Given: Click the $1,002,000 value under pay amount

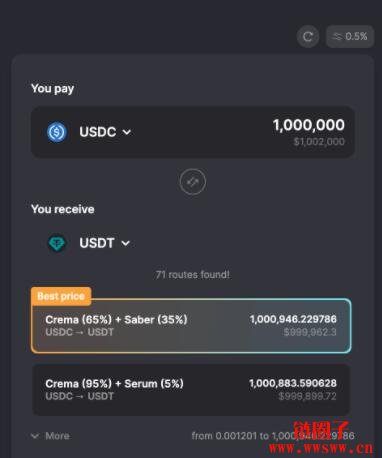Looking at the screenshot, I should pyautogui.click(x=319, y=142).
